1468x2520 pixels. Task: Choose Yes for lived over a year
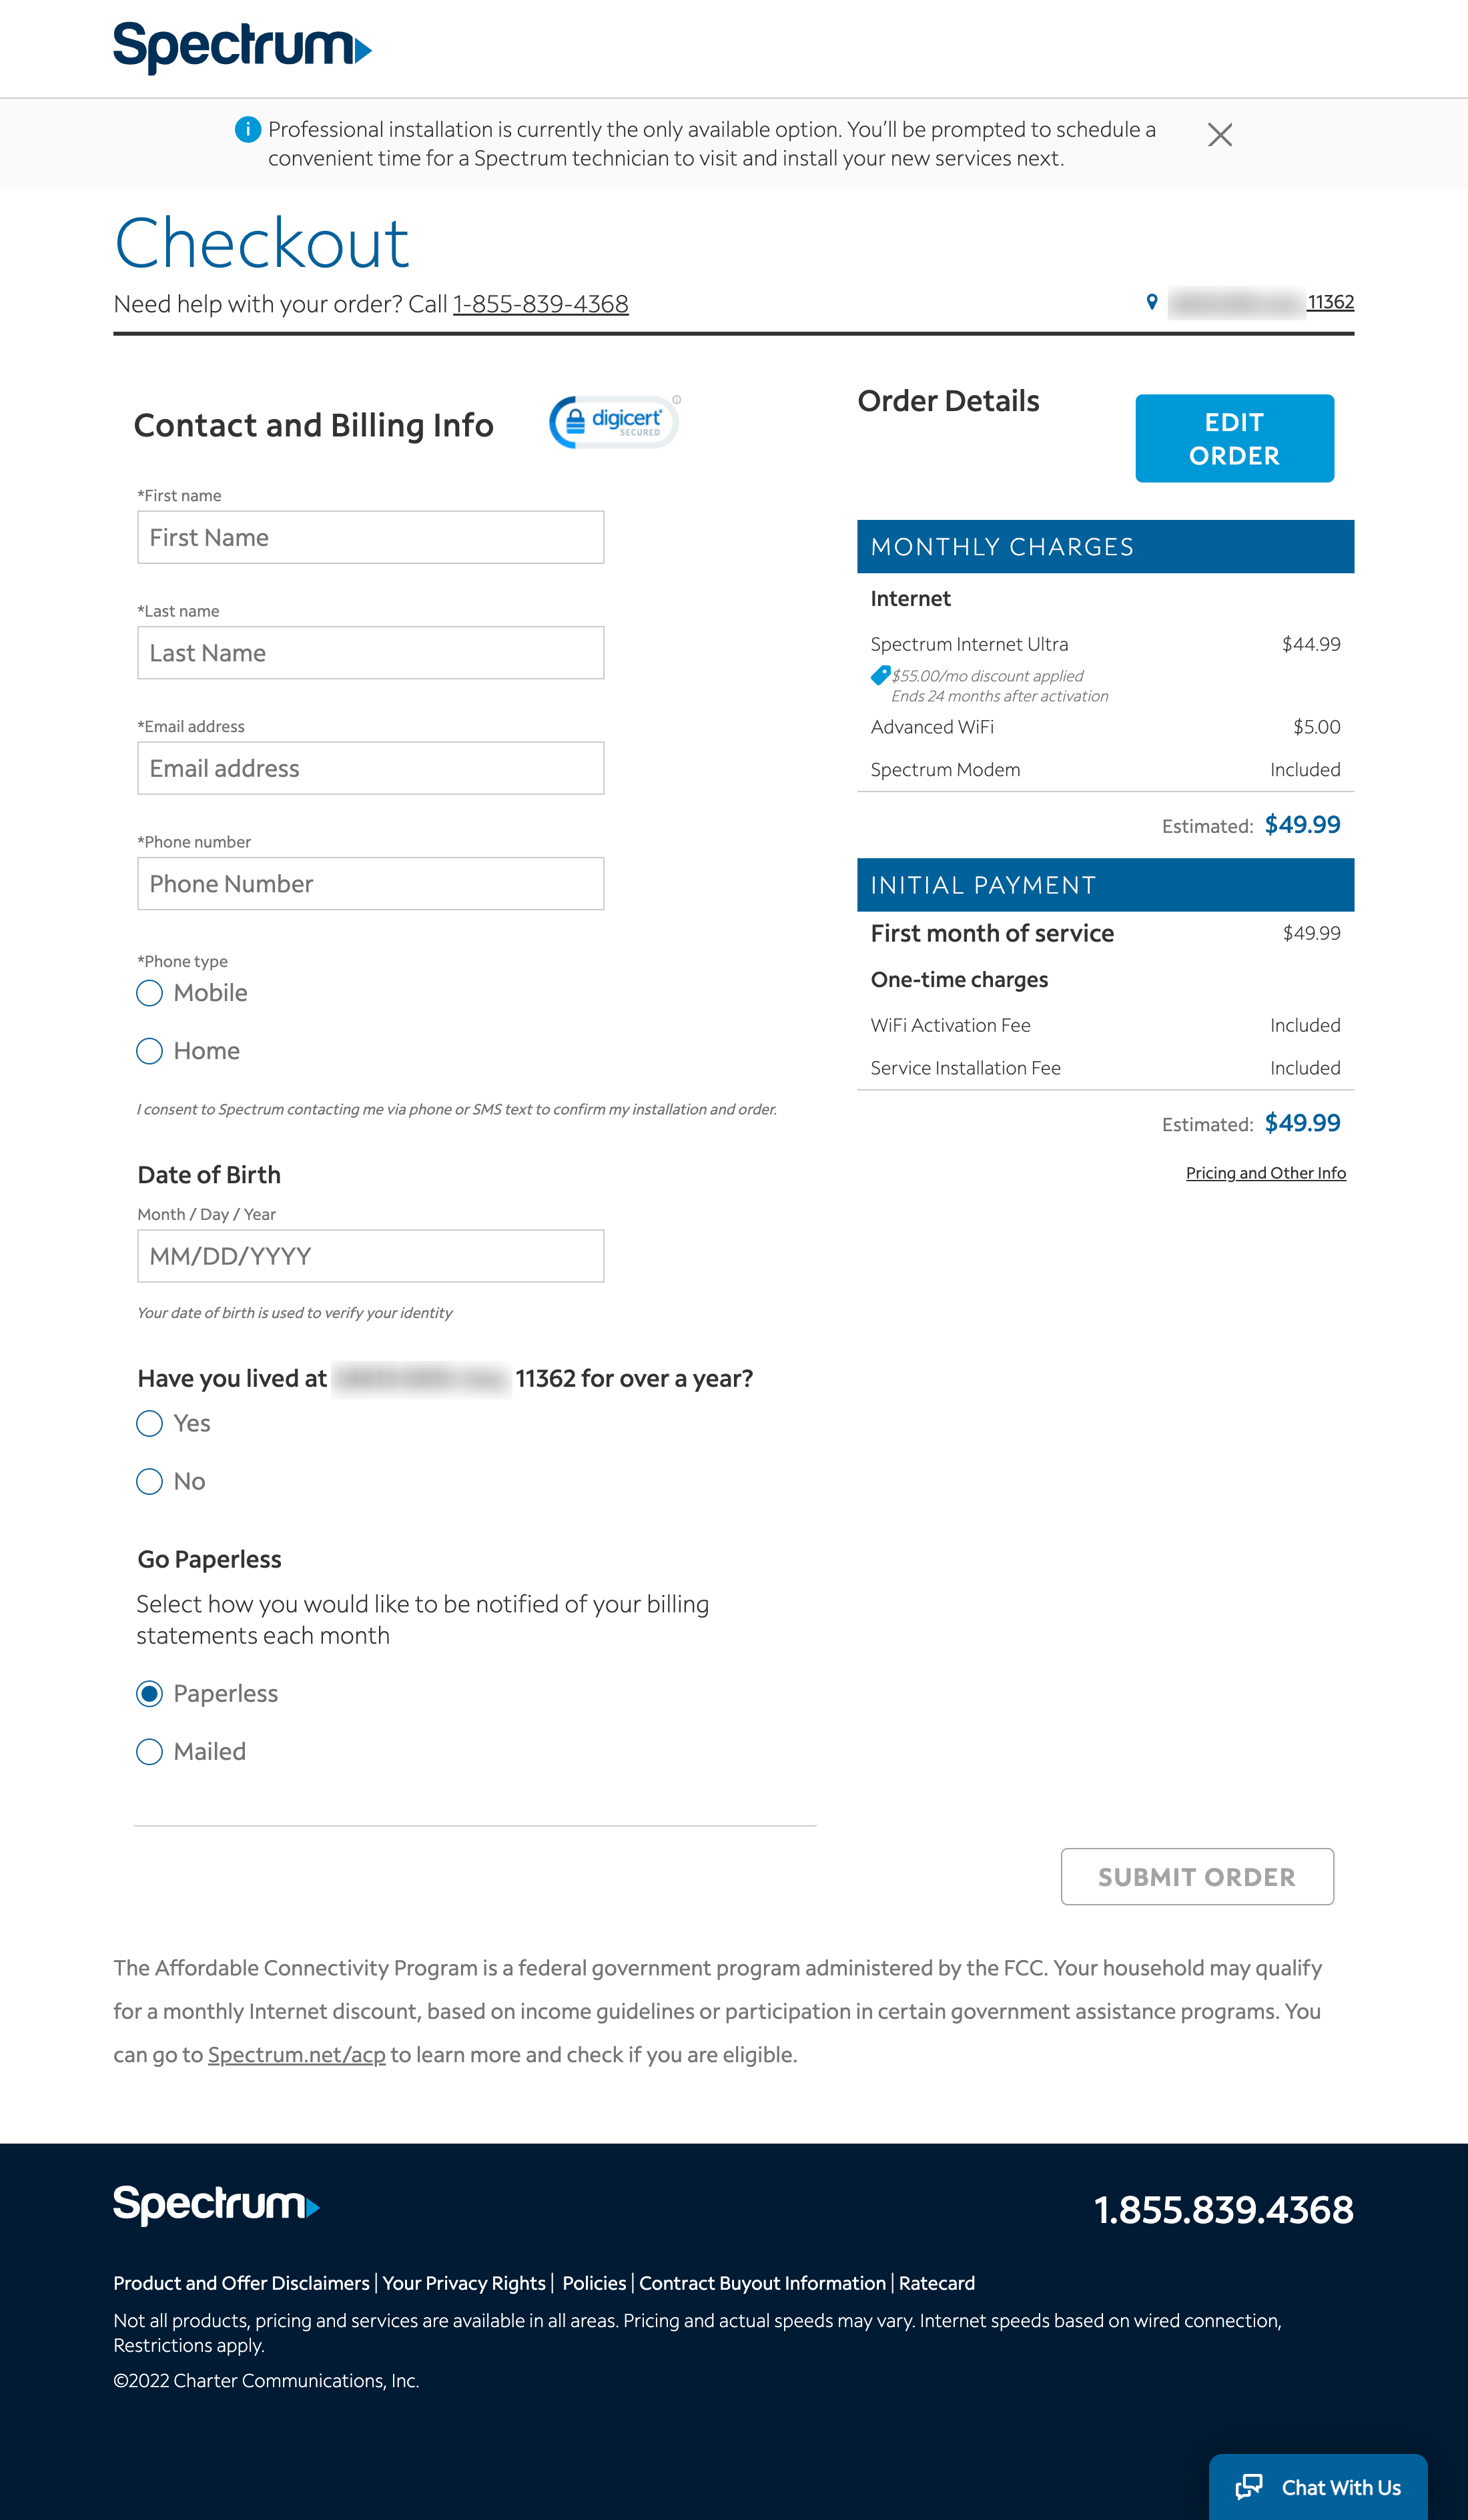(150, 1423)
